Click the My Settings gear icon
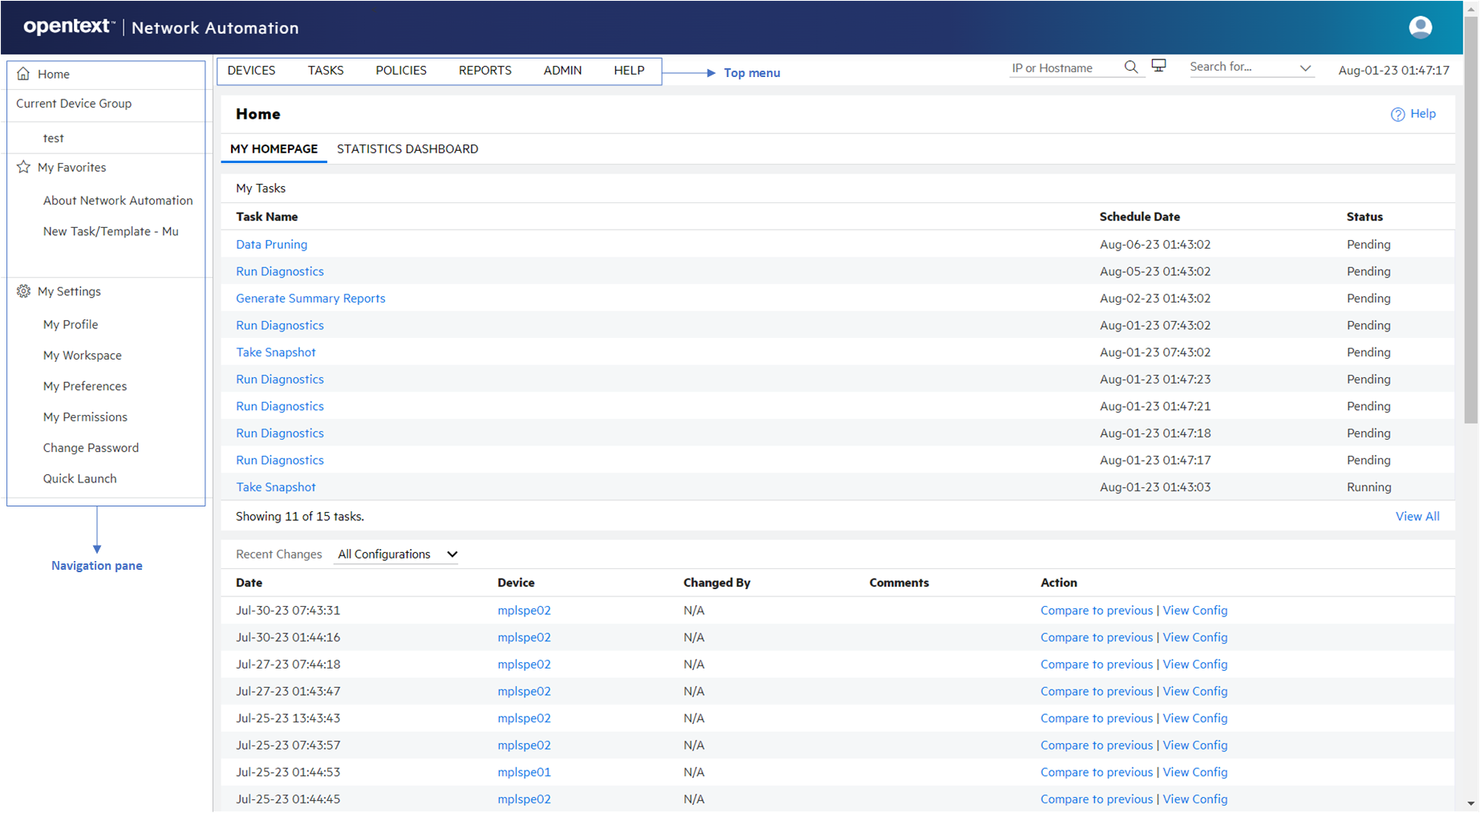 23,291
